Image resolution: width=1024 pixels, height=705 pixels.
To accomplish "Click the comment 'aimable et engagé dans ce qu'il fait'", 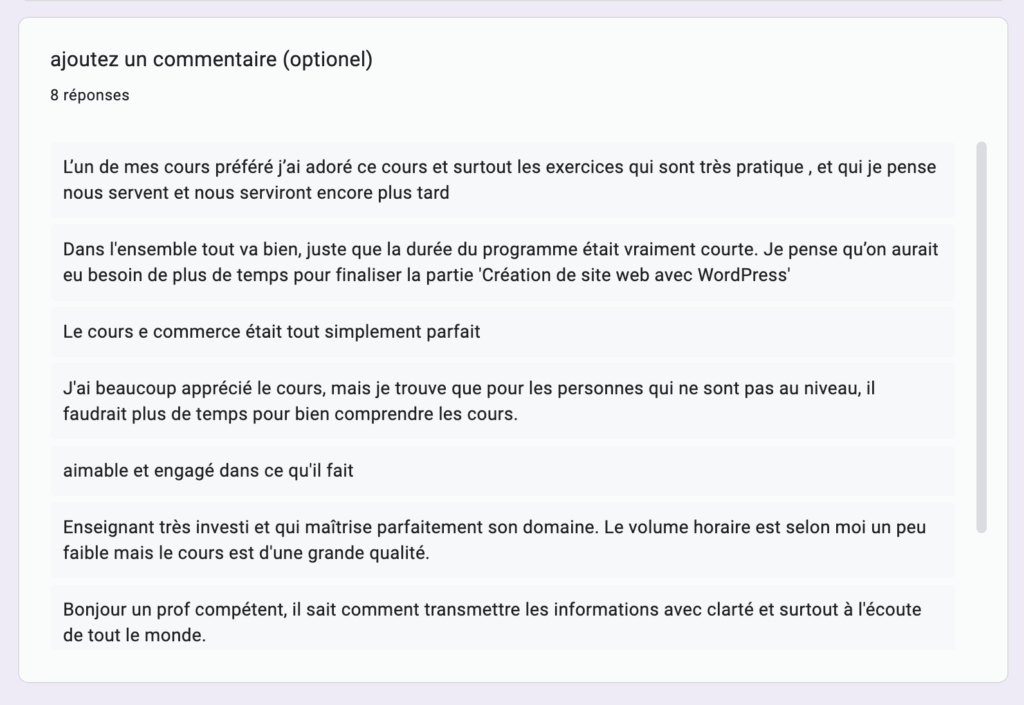I will coord(502,471).
